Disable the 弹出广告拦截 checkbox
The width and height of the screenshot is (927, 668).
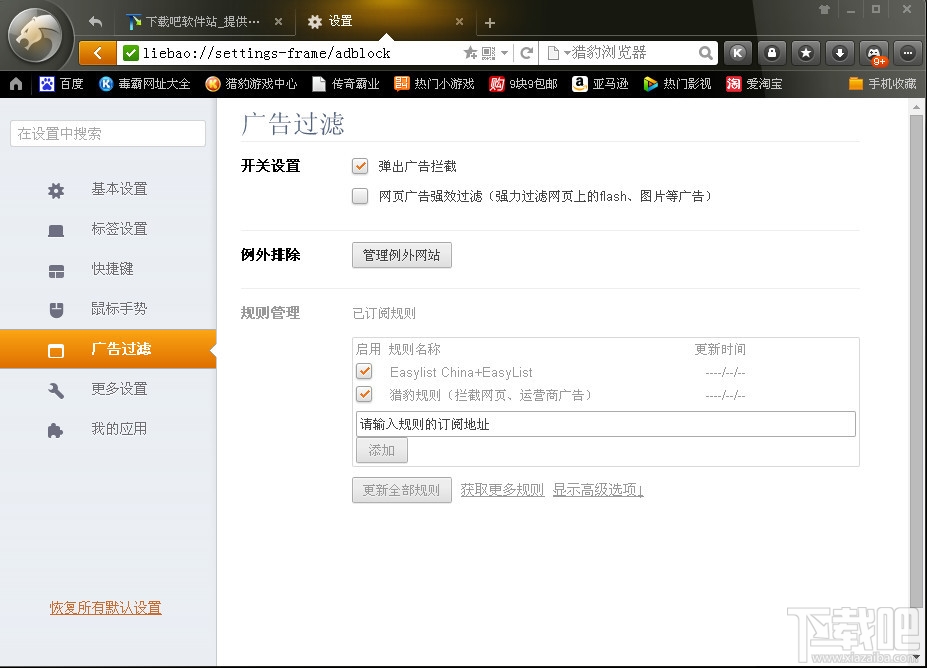click(x=359, y=166)
